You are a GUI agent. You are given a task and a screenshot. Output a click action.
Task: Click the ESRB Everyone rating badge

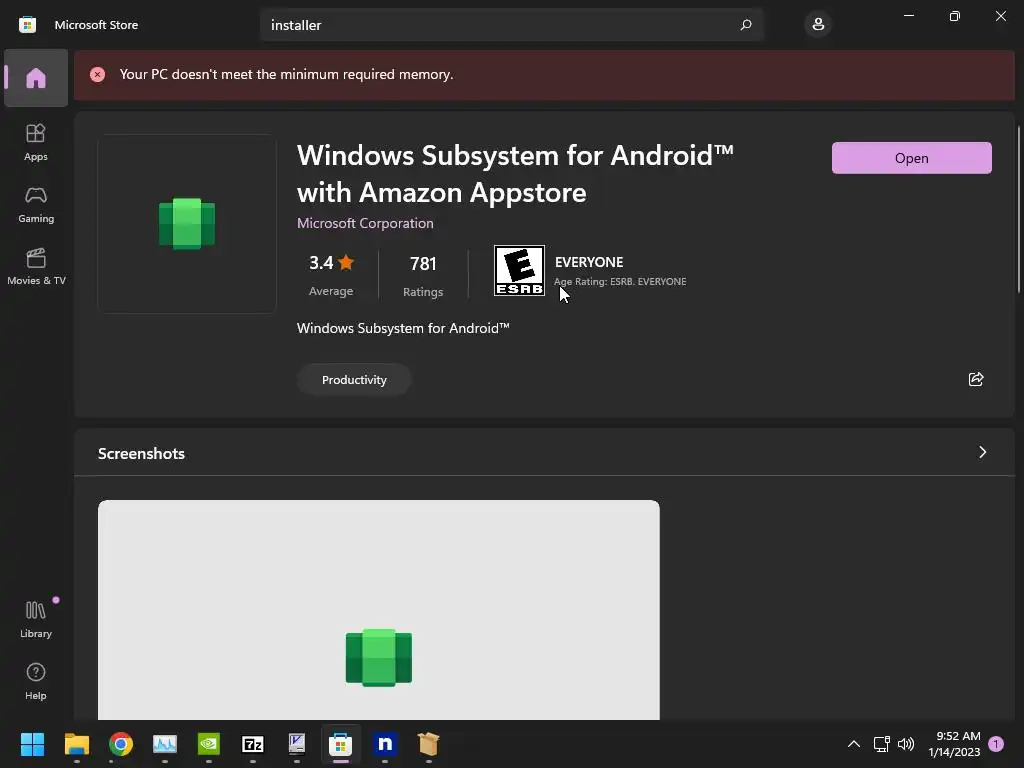519,270
